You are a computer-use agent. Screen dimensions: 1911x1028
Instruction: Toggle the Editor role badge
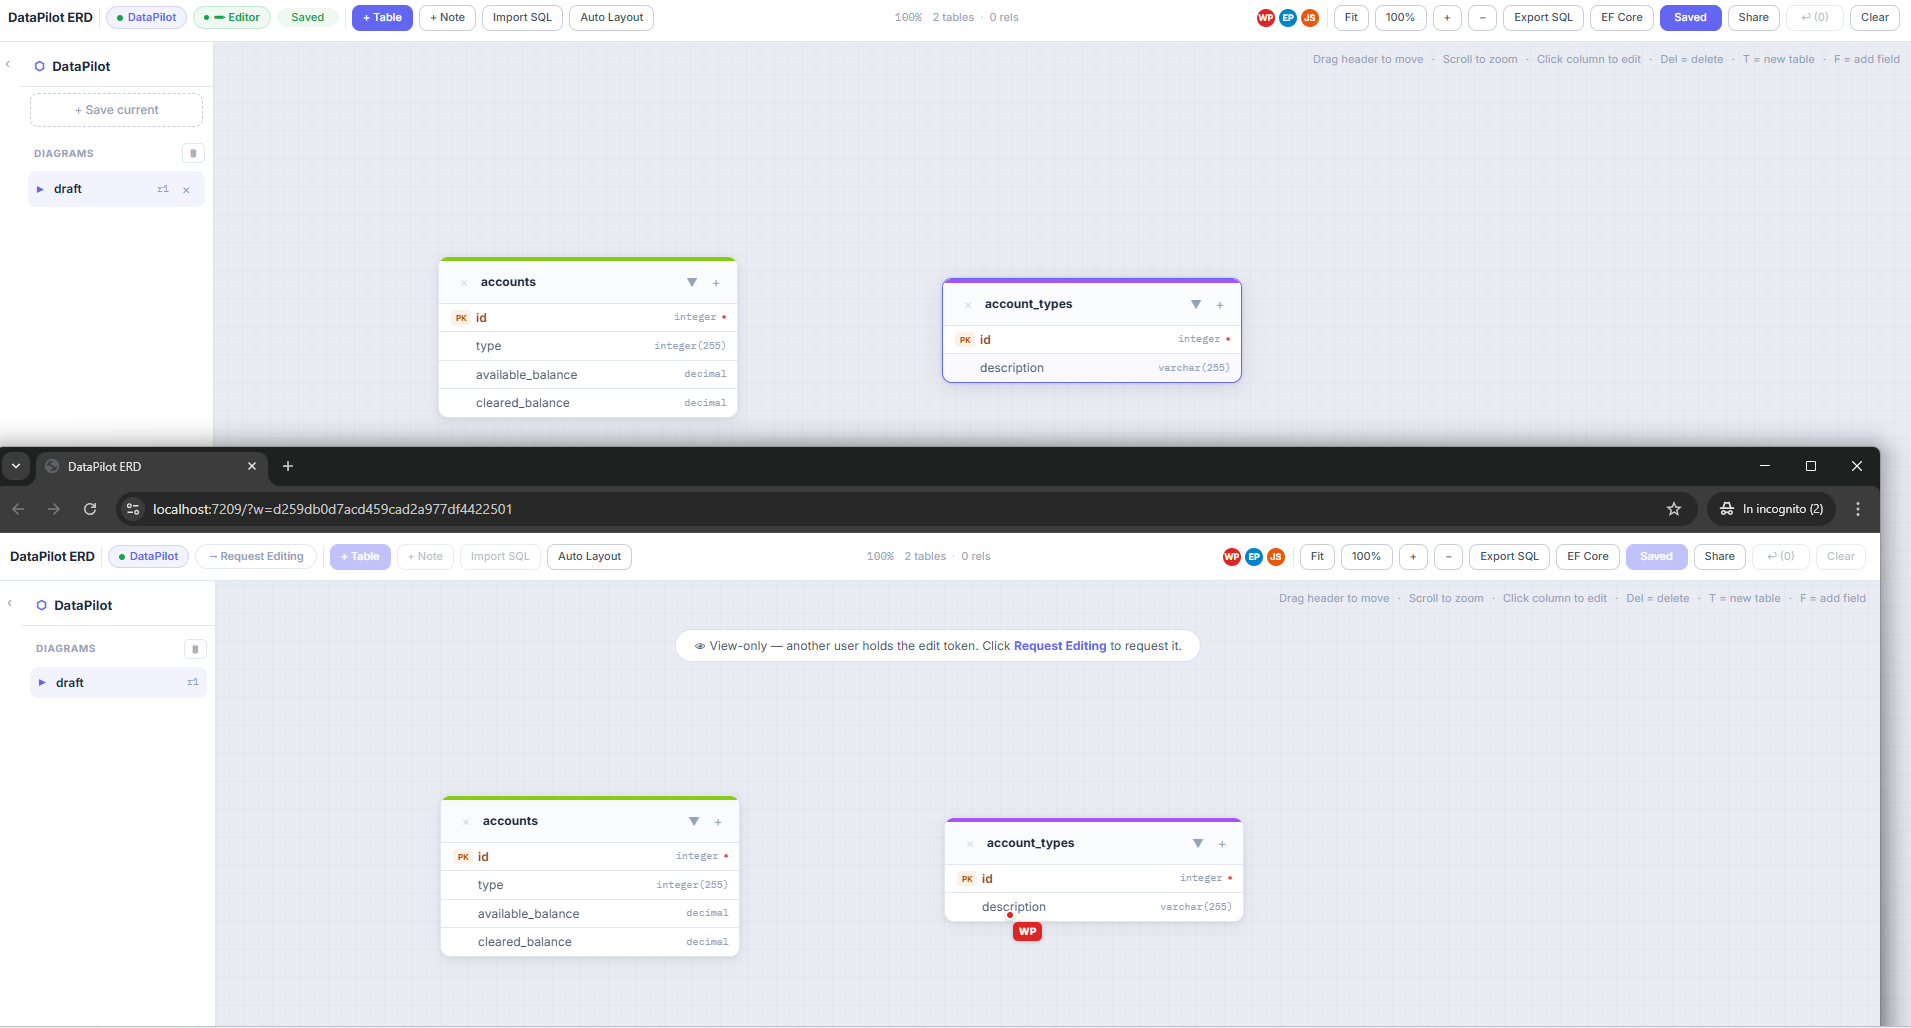tap(231, 17)
